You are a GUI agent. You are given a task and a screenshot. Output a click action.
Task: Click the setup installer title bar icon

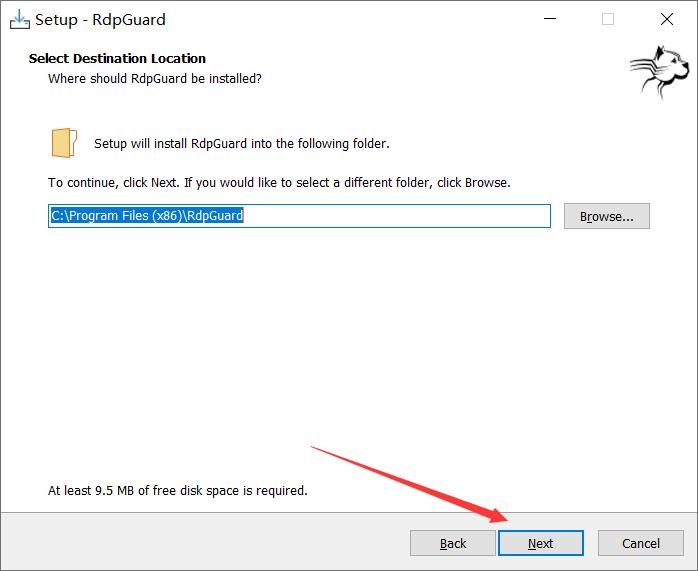pyautogui.click(x=20, y=20)
